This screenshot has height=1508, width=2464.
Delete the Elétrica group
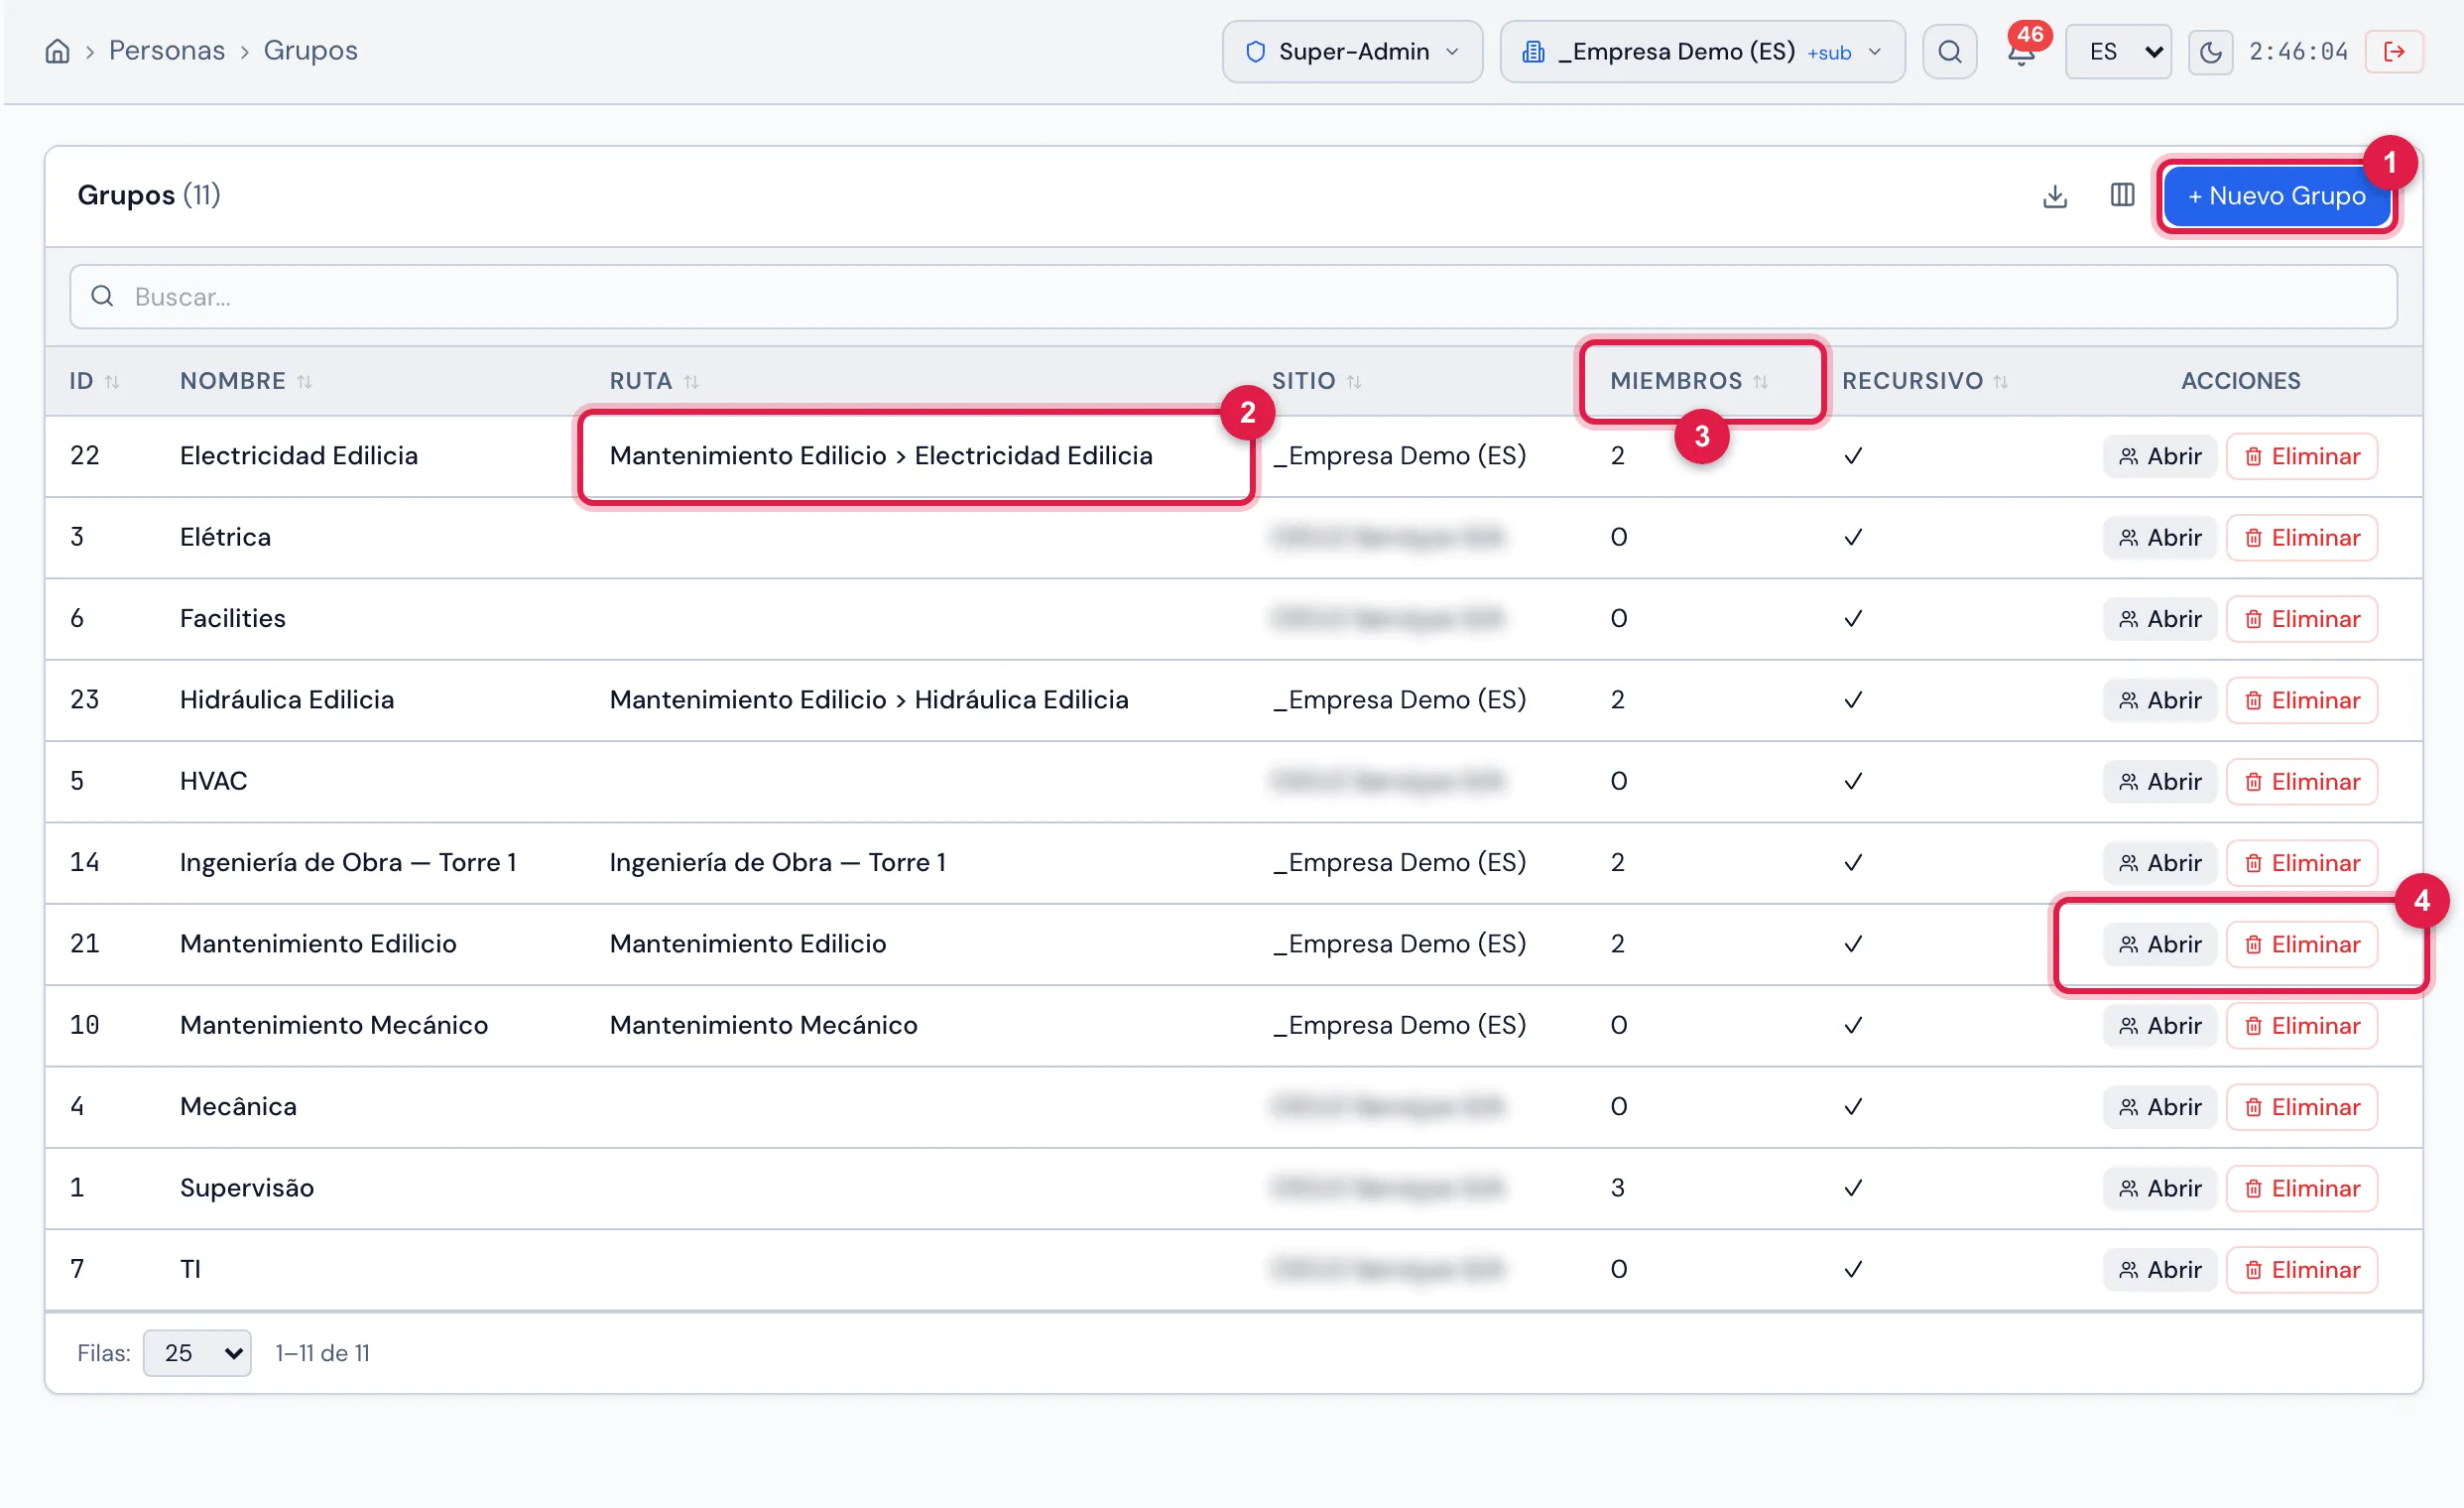2301,538
